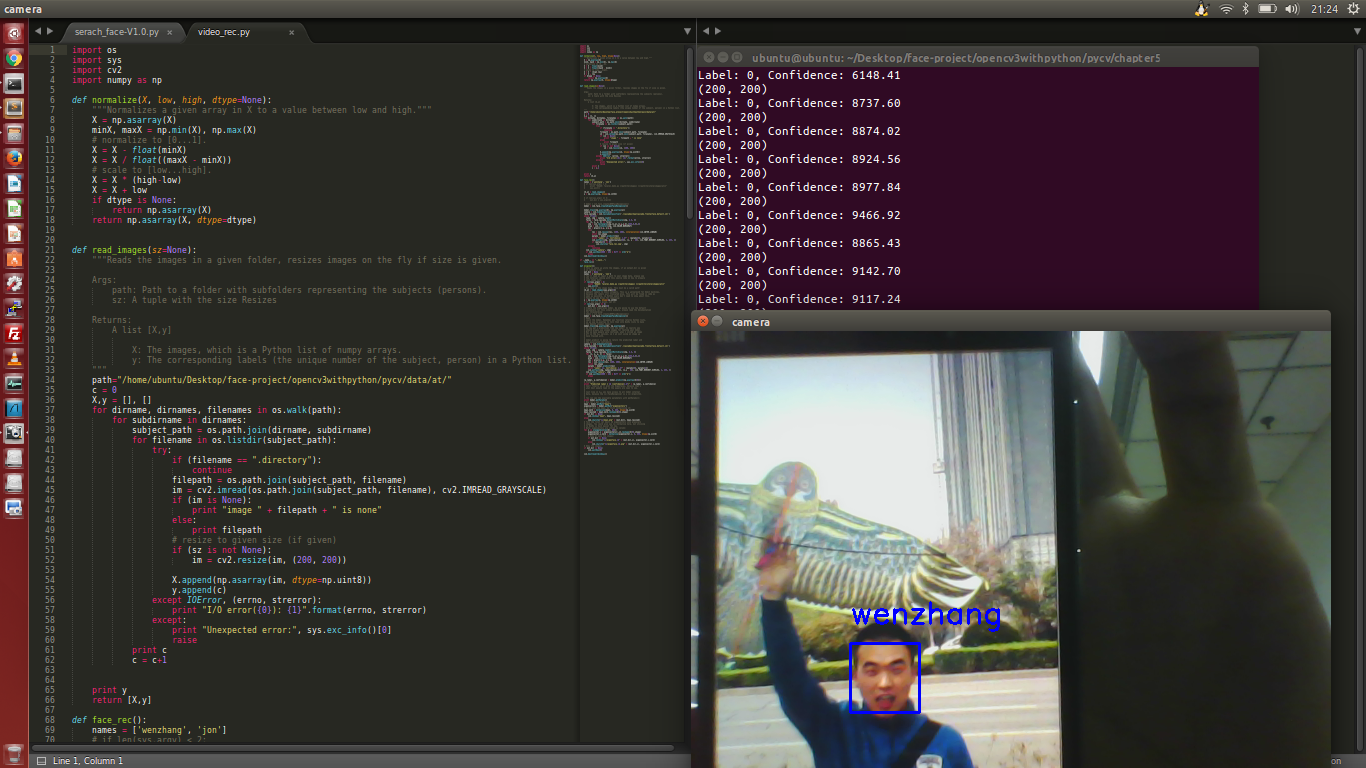Image resolution: width=1366 pixels, height=768 pixels.
Task: Open the battery indicator menu
Action: pyautogui.click(x=1267, y=9)
